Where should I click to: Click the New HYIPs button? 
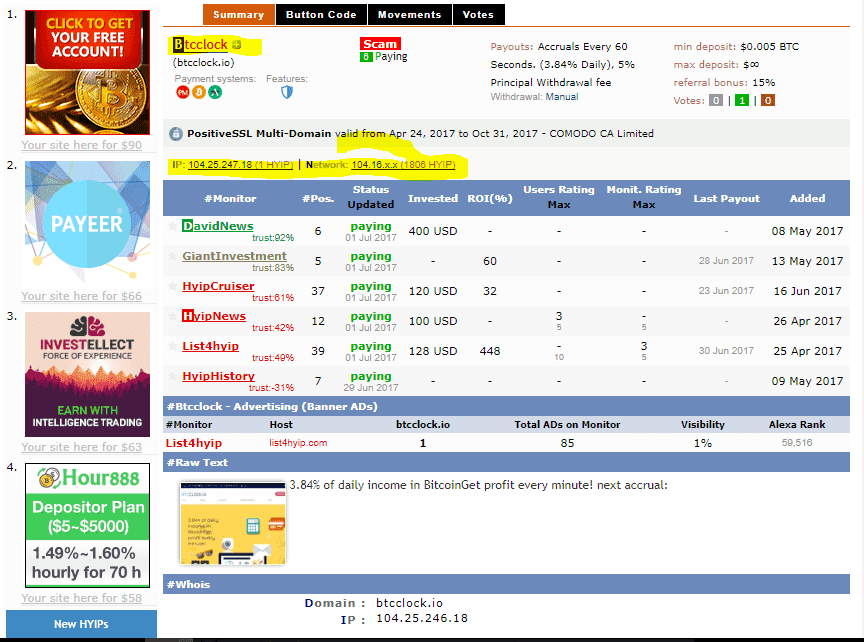point(81,624)
